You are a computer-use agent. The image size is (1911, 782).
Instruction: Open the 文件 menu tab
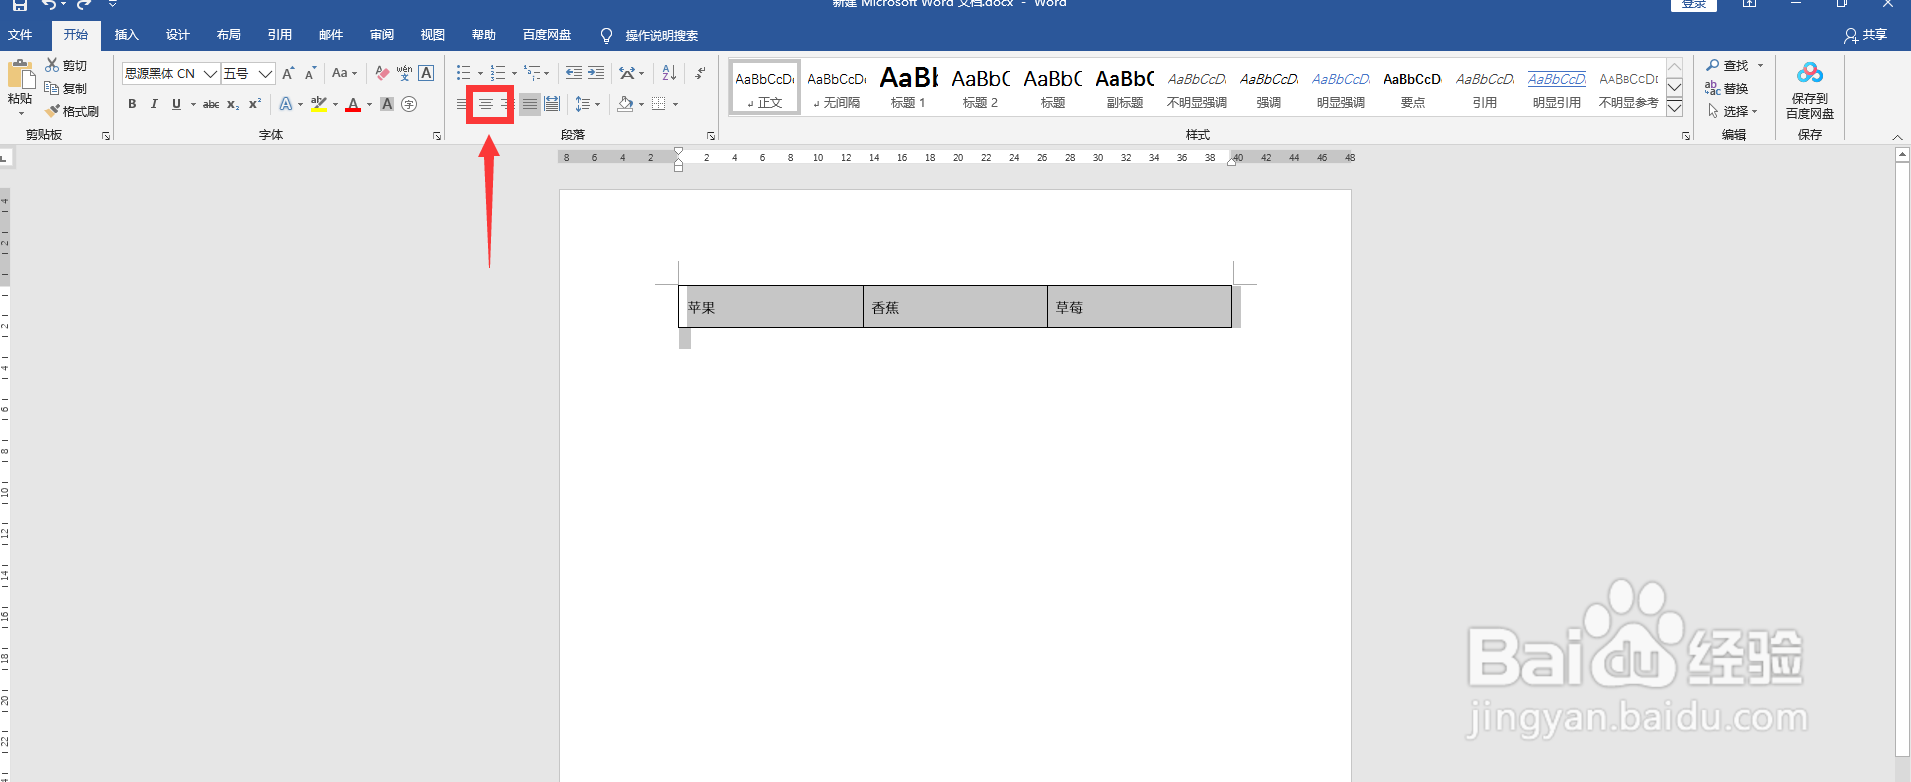(20, 35)
